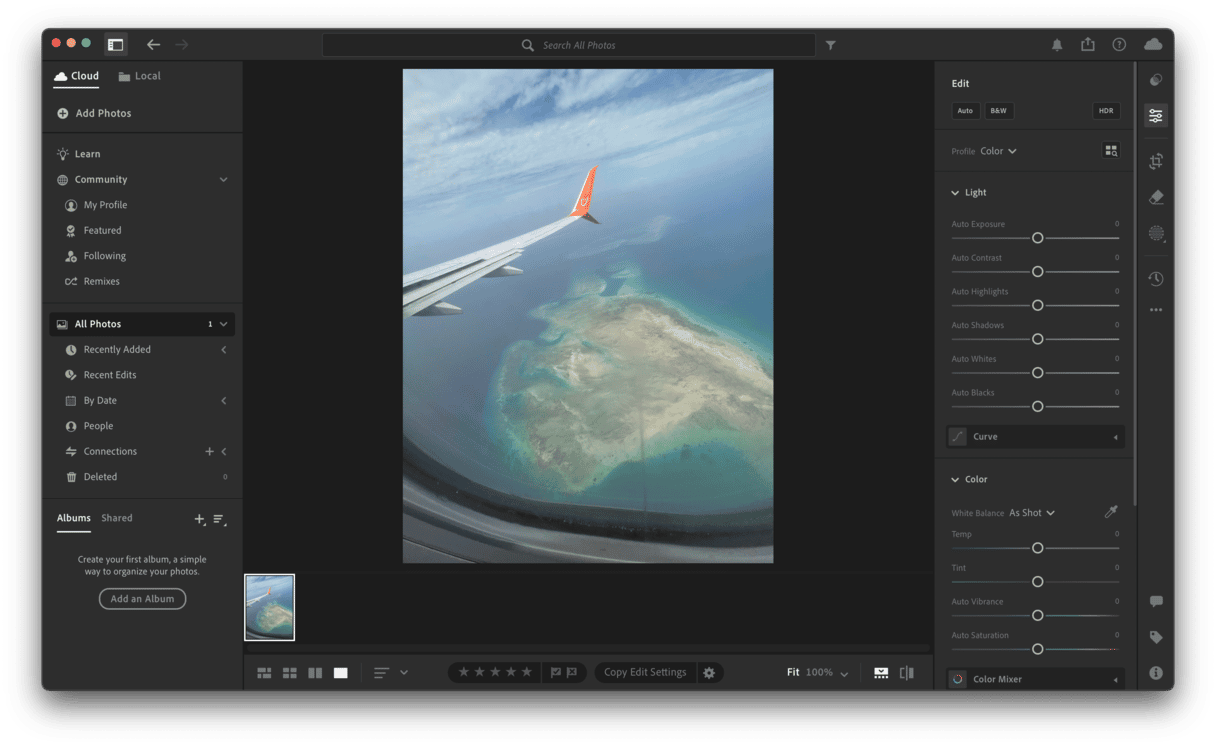Rate the photo five stars
Image resolution: width=1216 pixels, height=746 pixels.
527,672
